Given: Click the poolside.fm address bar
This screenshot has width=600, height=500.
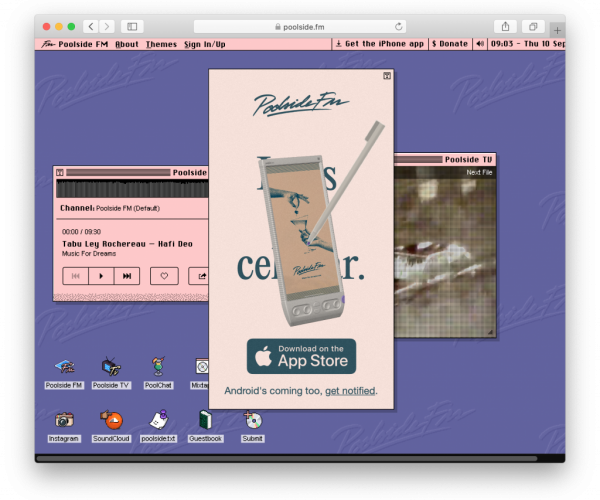Looking at the screenshot, I should (x=300, y=27).
